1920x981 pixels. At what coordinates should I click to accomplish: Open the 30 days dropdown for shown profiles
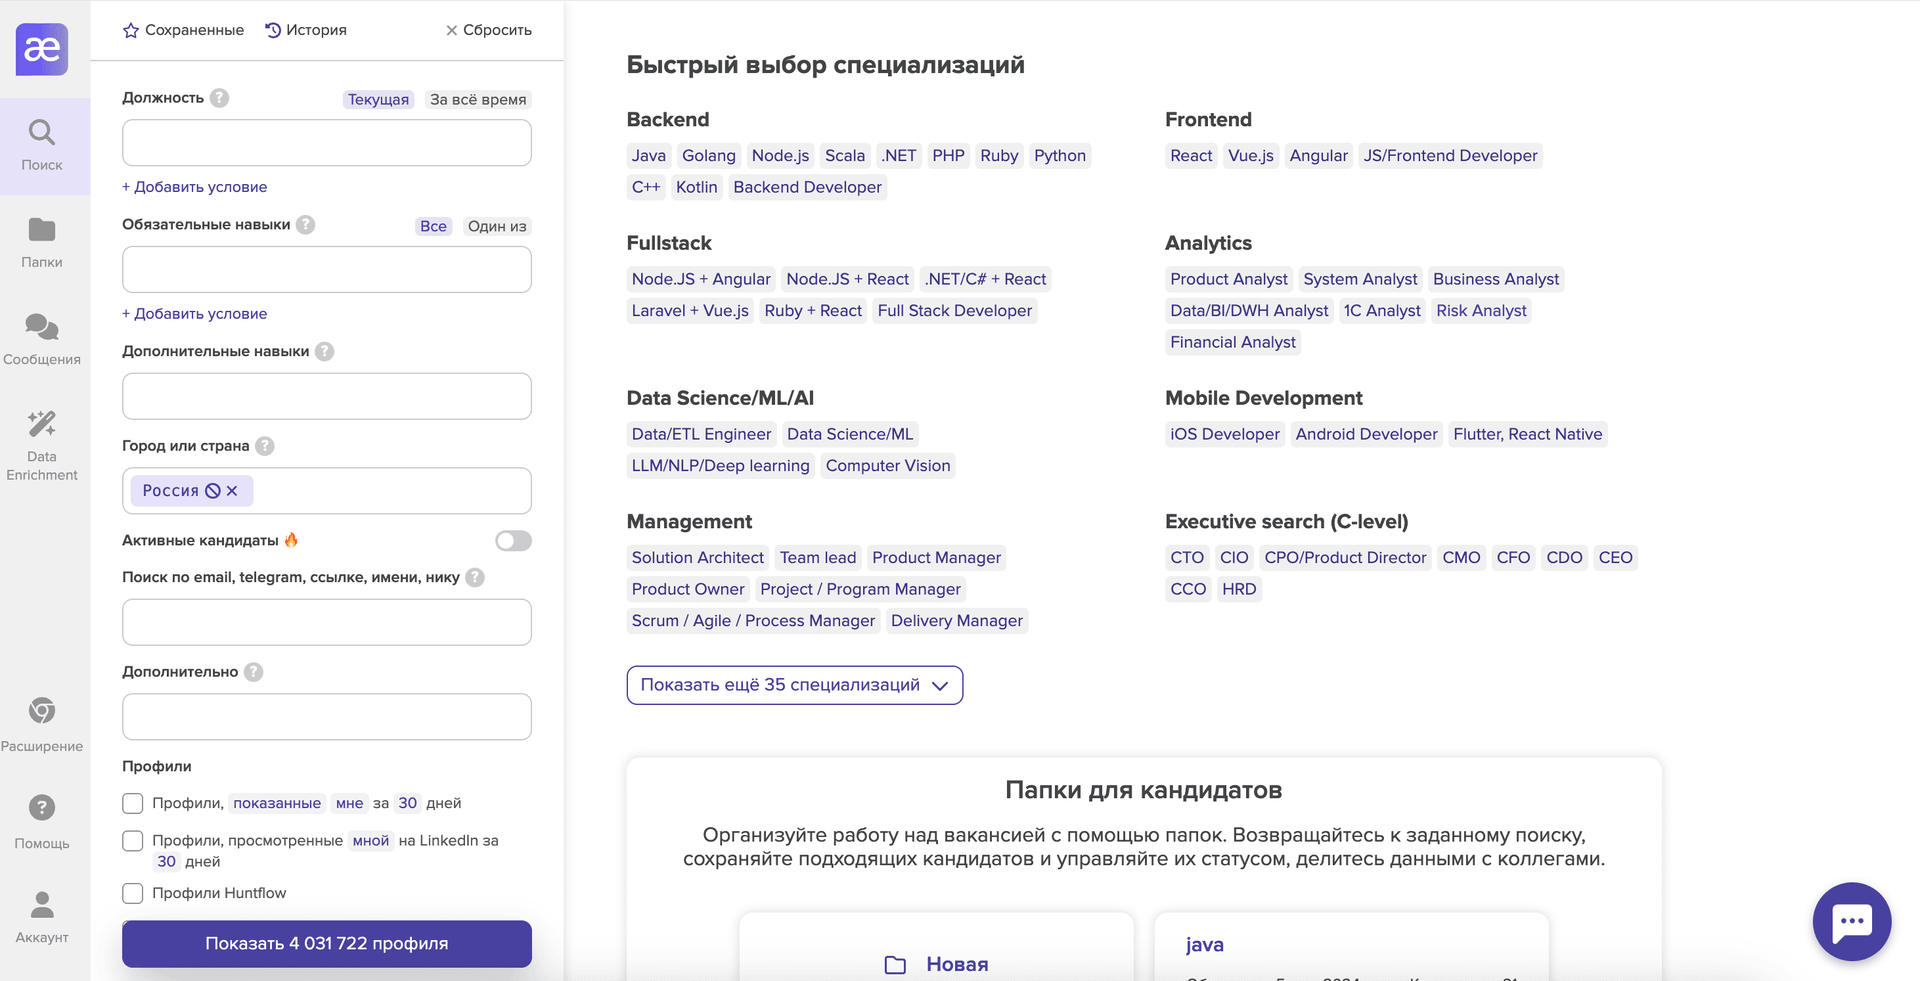pos(407,803)
